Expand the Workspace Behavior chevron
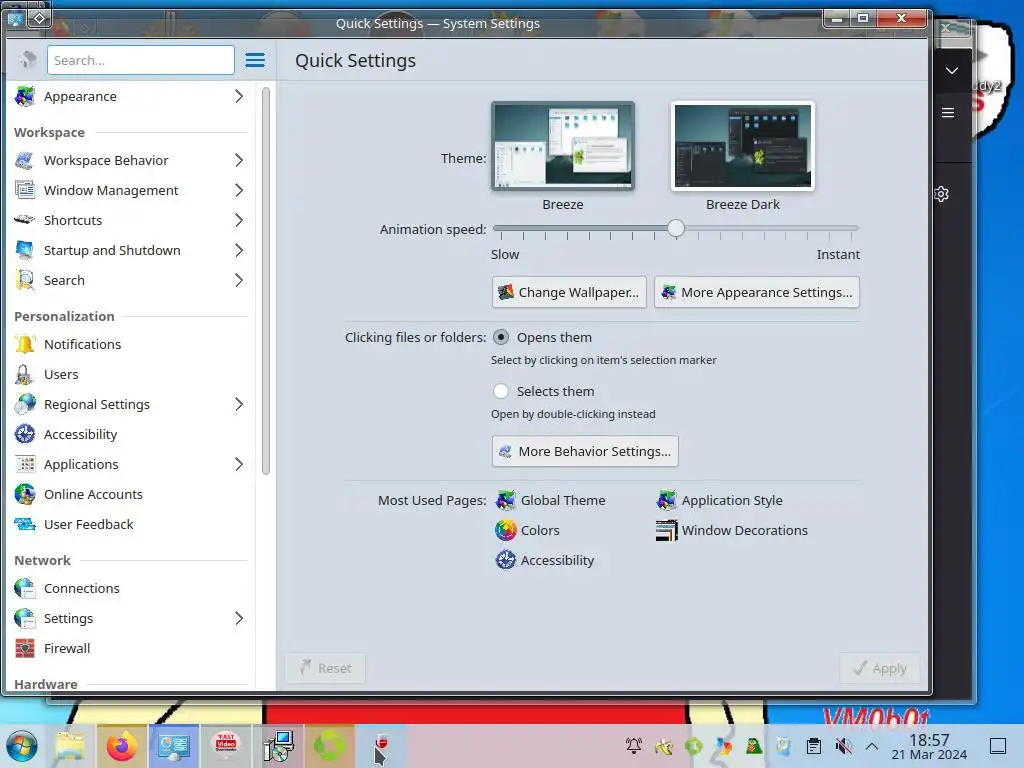The image size is (1024, 768). (239, 161)
